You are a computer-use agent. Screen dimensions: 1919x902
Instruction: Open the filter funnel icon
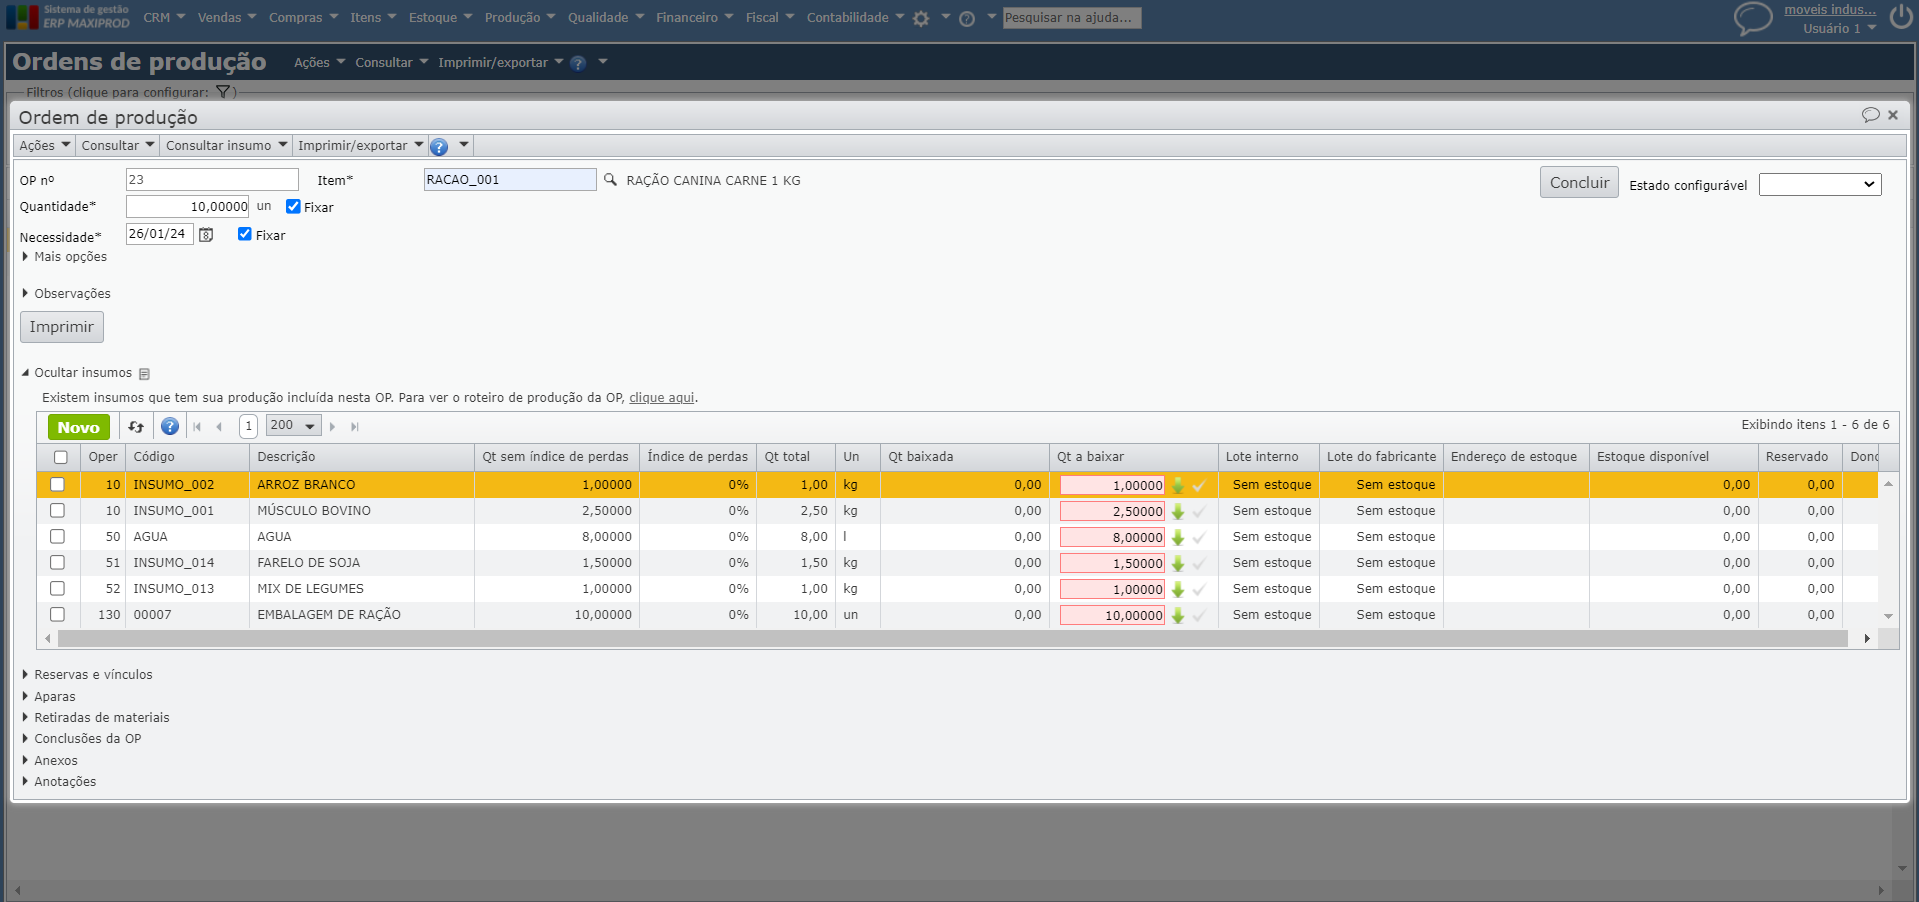223,92
